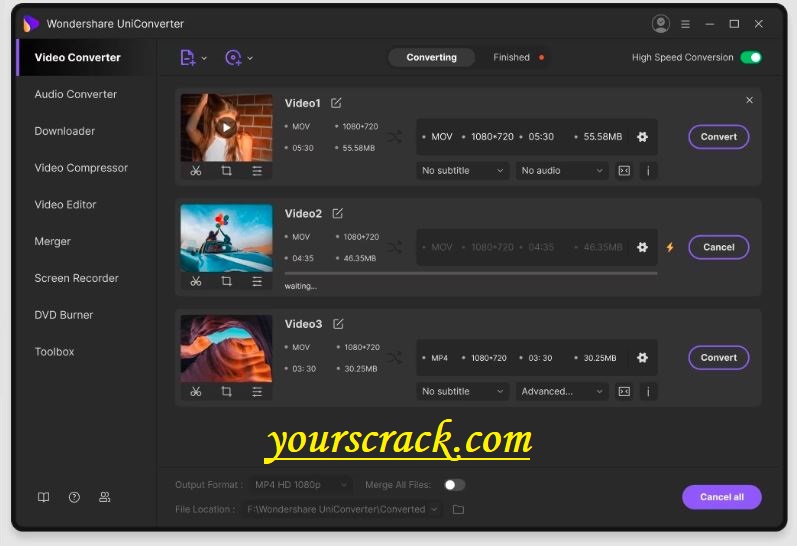This screenshot has width=797, height=546.
Task: Open output settings gear for Video1
Action: tap(642, 137)
